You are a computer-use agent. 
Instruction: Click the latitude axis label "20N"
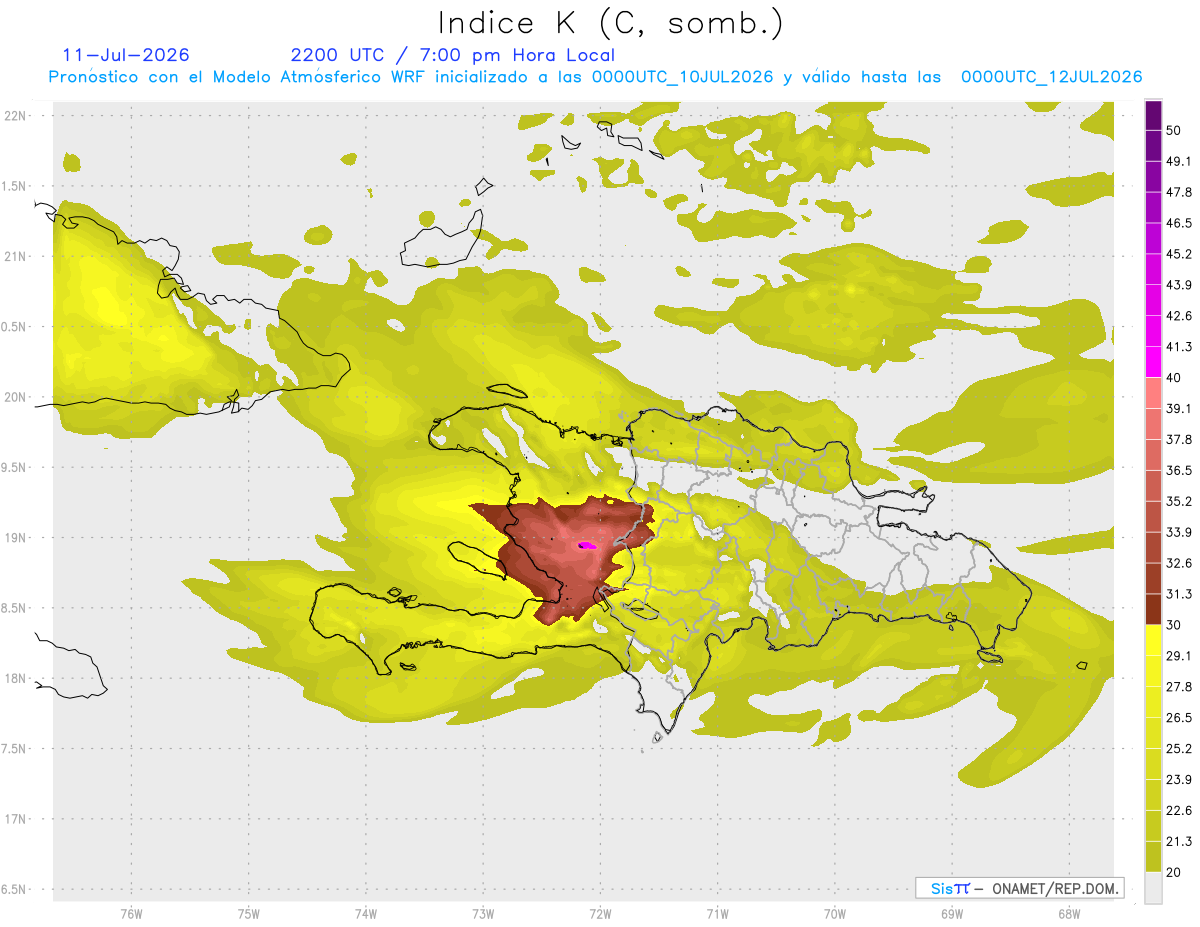(15, 397)
